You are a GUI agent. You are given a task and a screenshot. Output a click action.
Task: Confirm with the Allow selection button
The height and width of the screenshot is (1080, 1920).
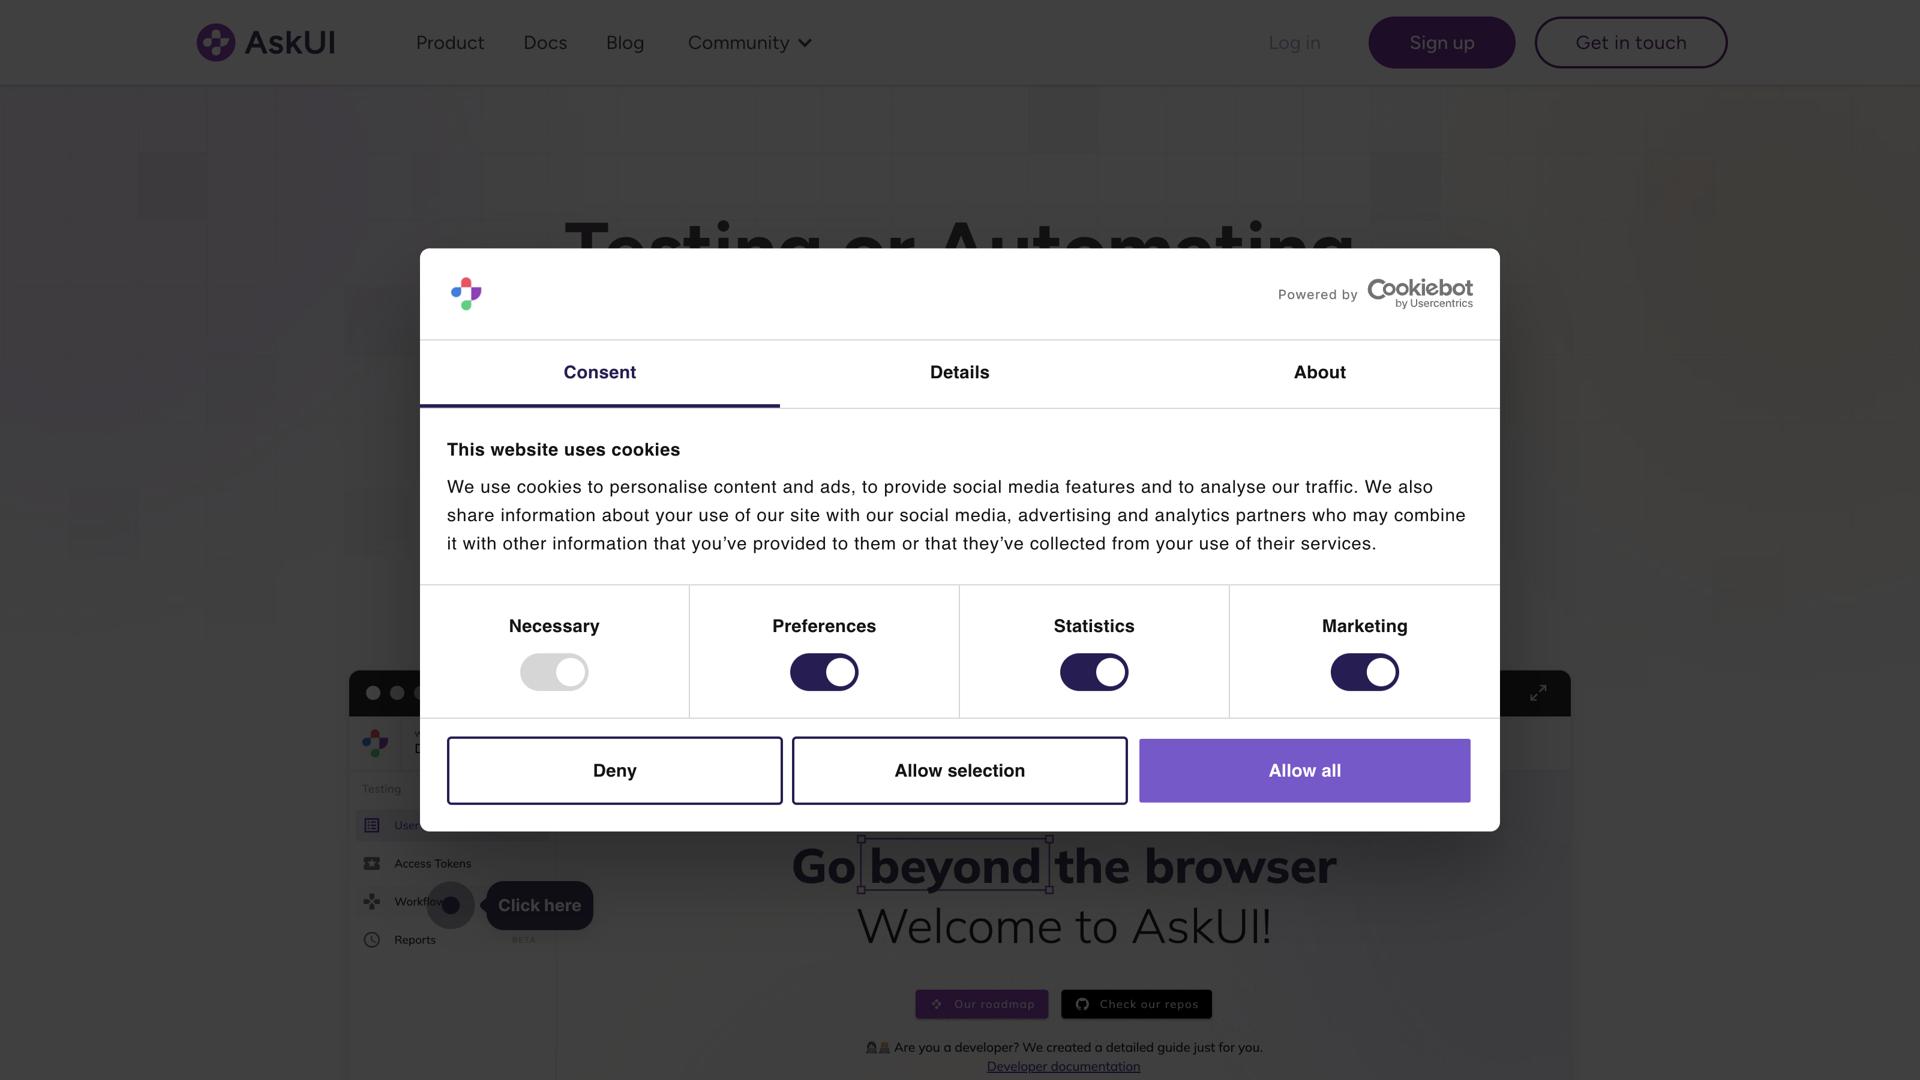[x=959, y=770]
